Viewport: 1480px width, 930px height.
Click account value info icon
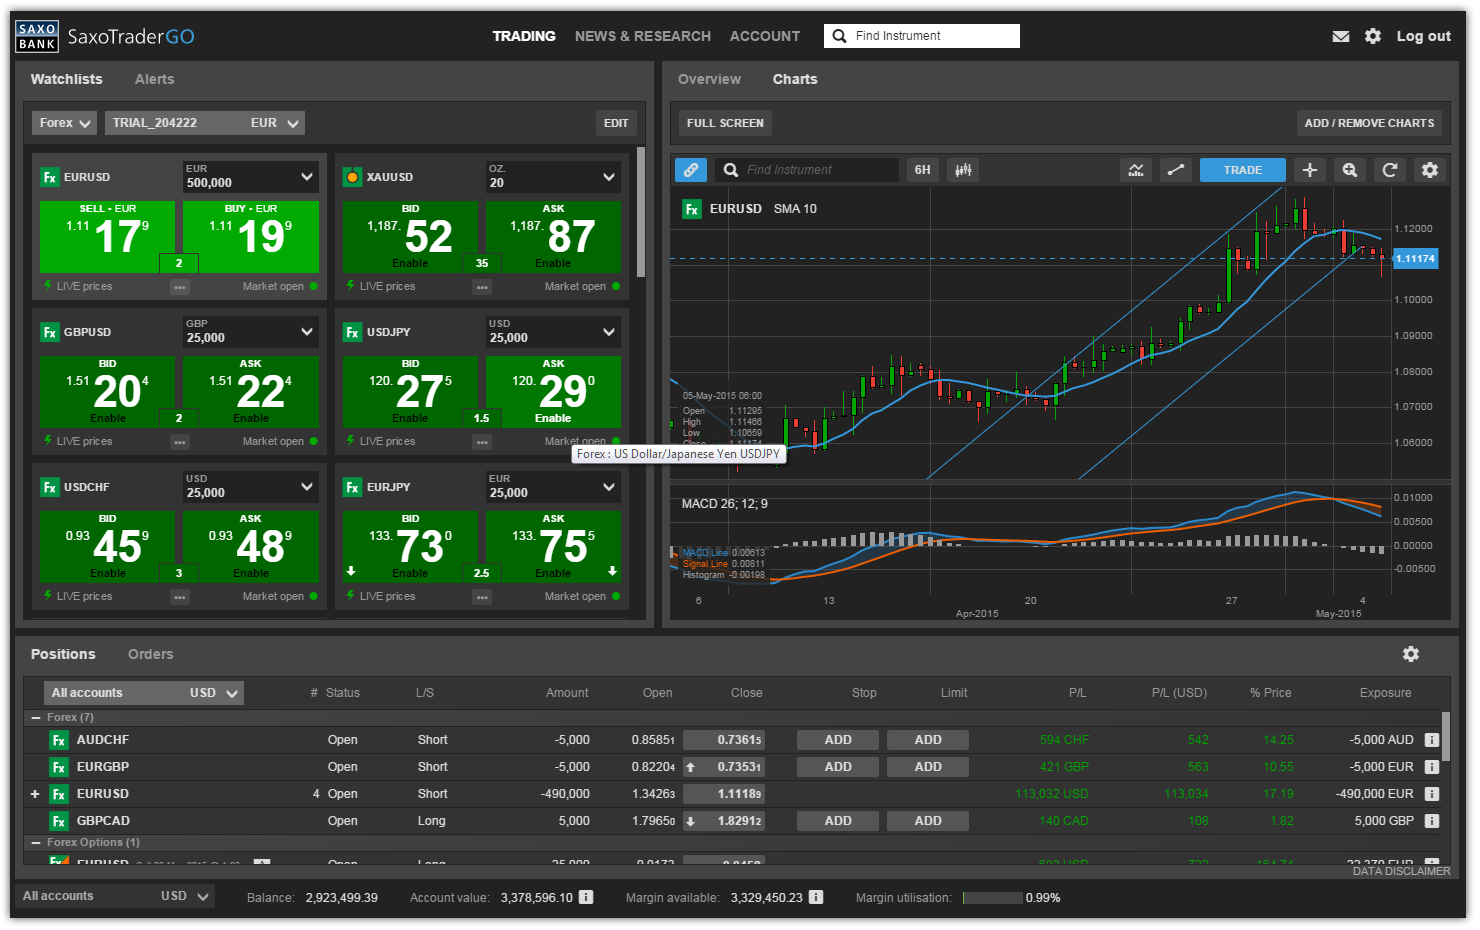coord(586,897)
